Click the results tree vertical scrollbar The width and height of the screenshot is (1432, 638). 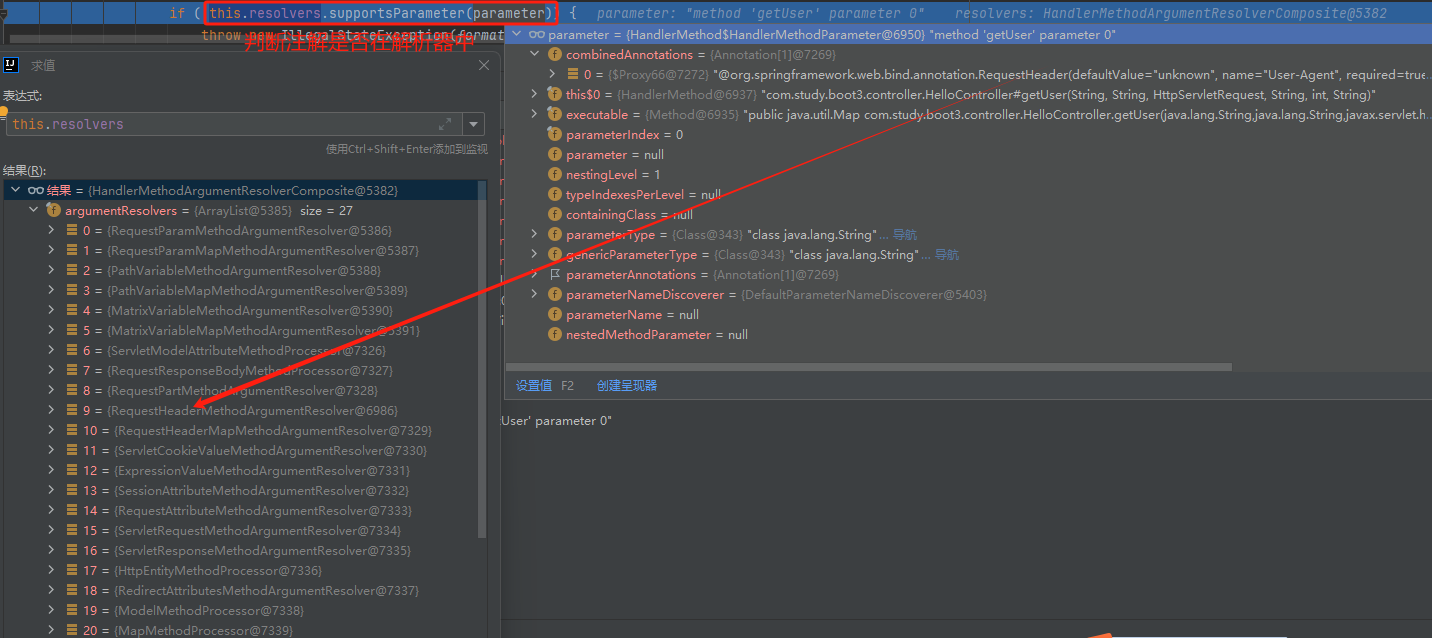click(x=482, y=360)
